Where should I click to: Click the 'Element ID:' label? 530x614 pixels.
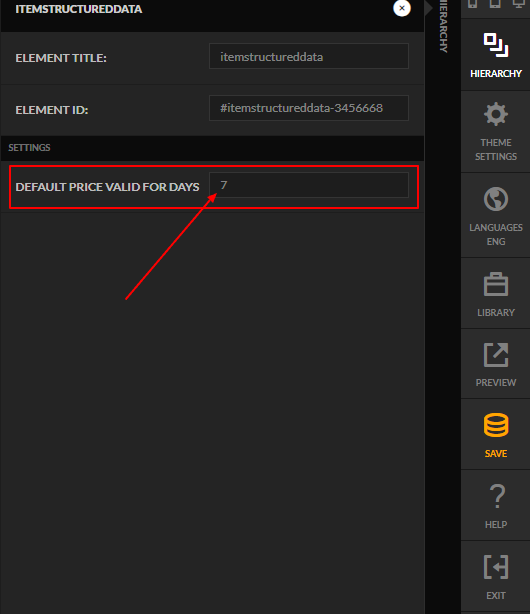pos(52,110)
